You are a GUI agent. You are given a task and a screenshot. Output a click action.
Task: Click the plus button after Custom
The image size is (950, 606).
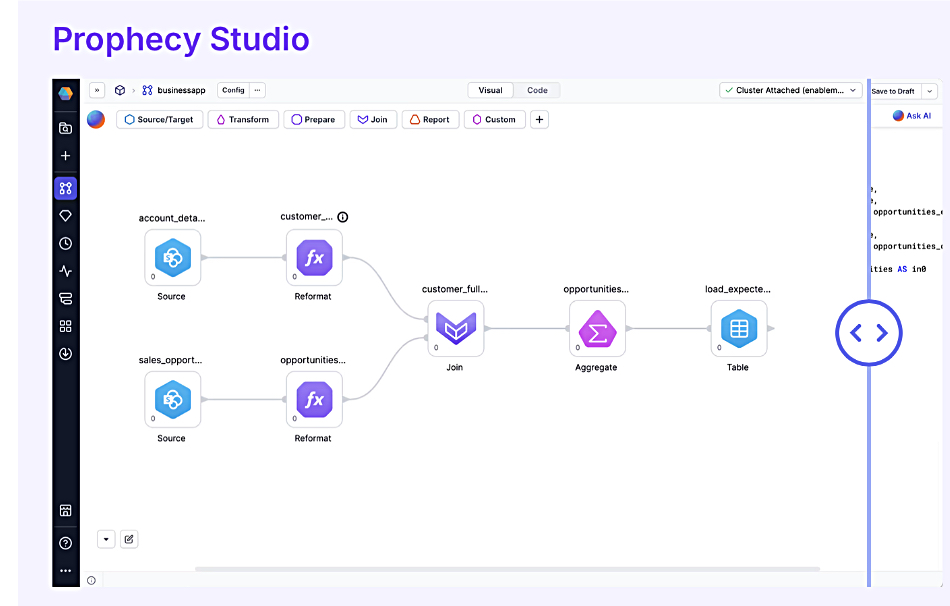point(539,119)
